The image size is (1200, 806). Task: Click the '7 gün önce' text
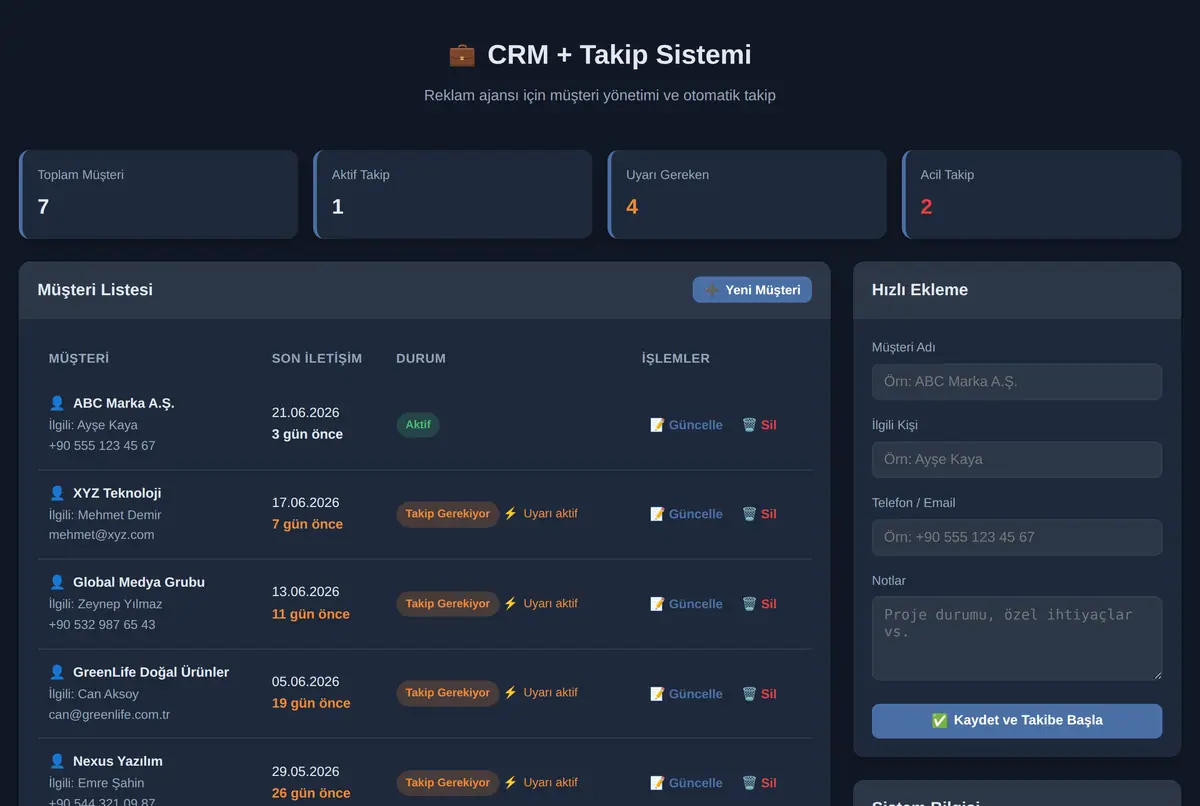(307, 524)
